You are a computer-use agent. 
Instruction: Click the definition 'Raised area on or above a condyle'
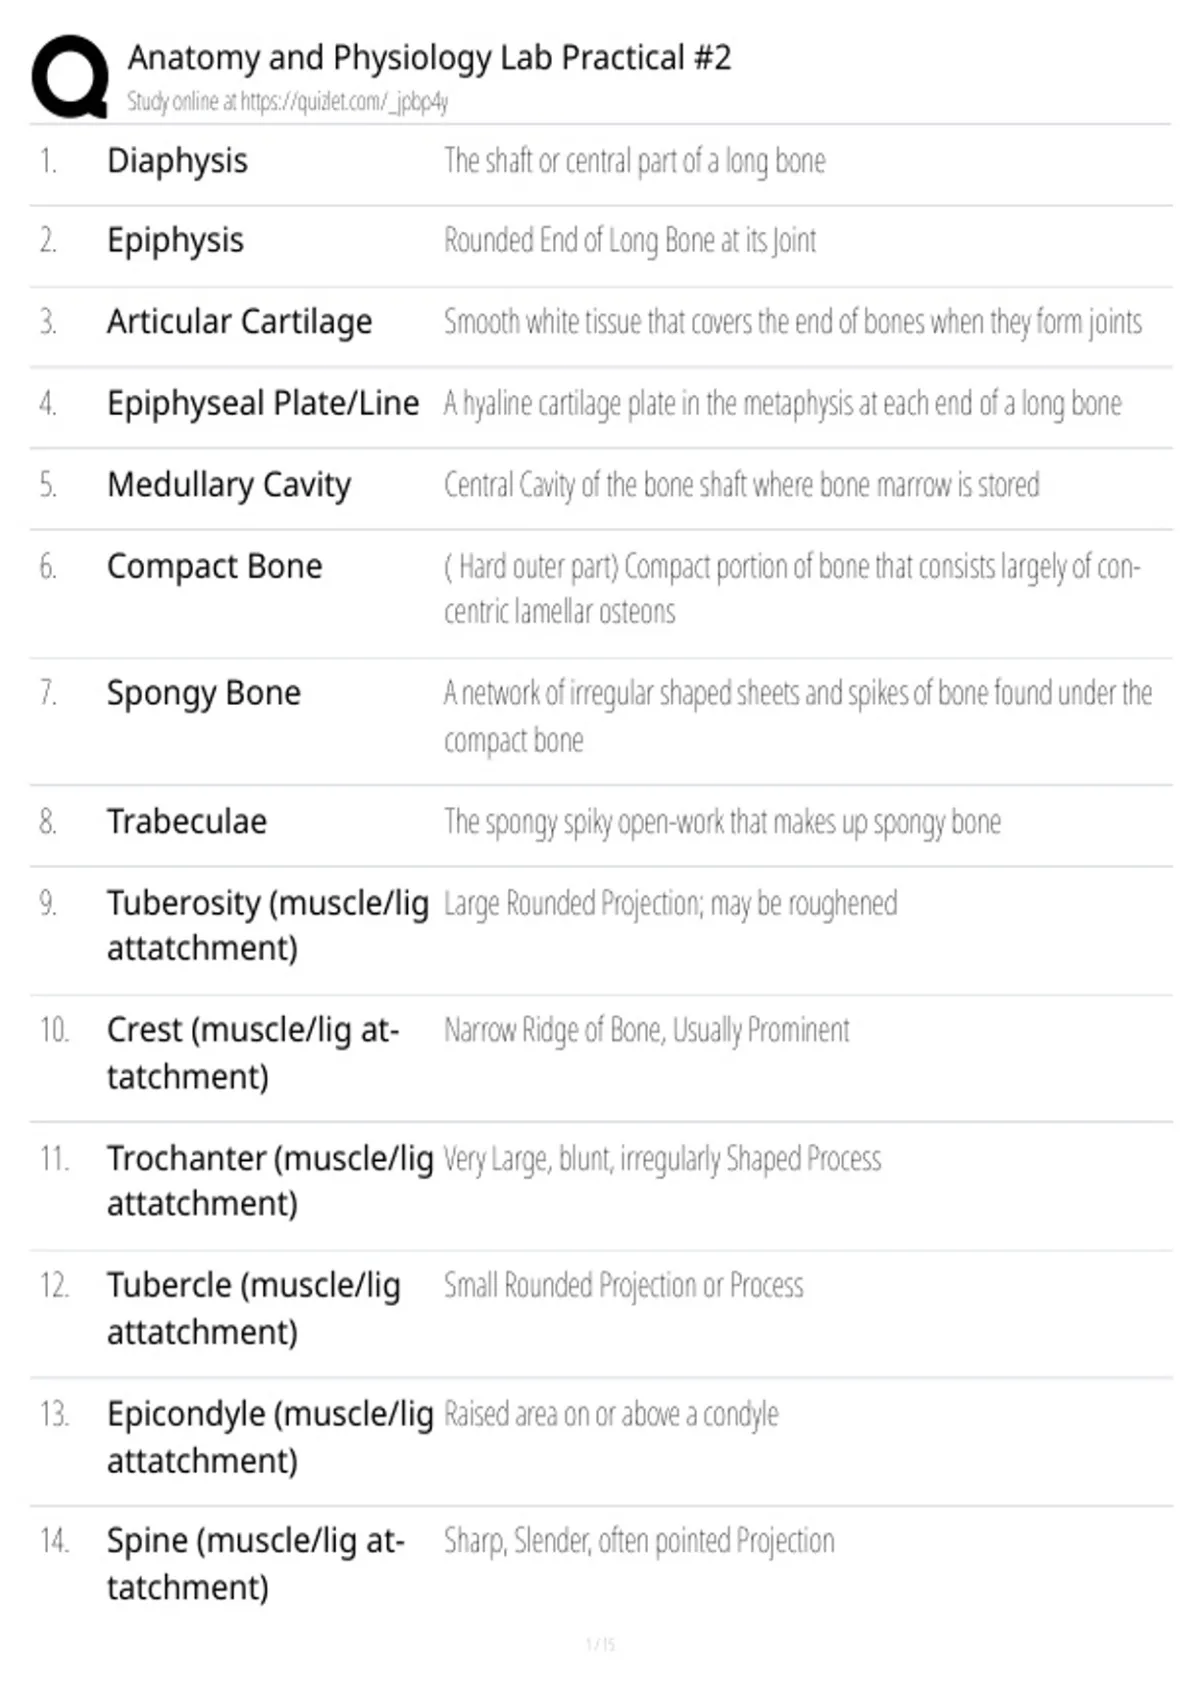pos(611,1414)
